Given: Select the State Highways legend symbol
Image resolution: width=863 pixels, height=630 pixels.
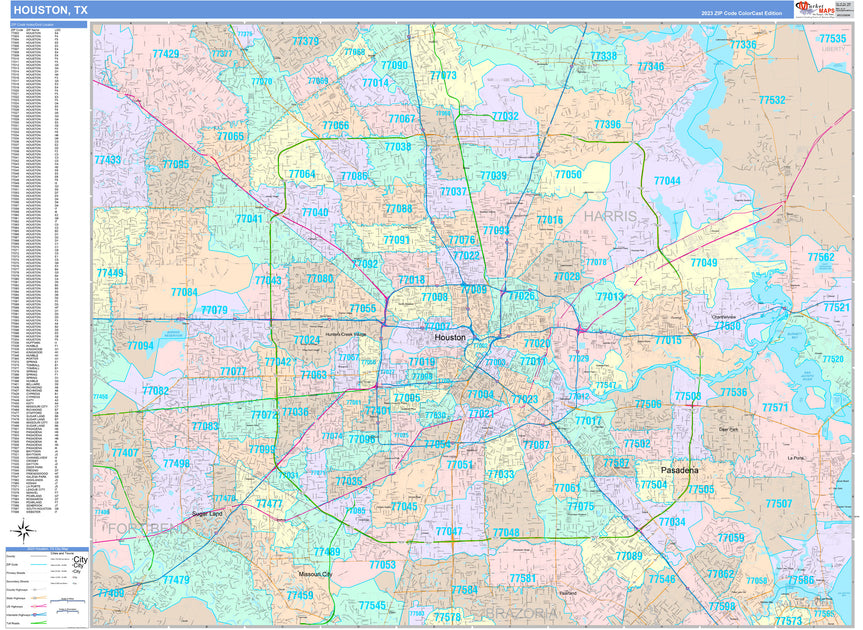Looking at the screenshot, I should click(37, 597).
